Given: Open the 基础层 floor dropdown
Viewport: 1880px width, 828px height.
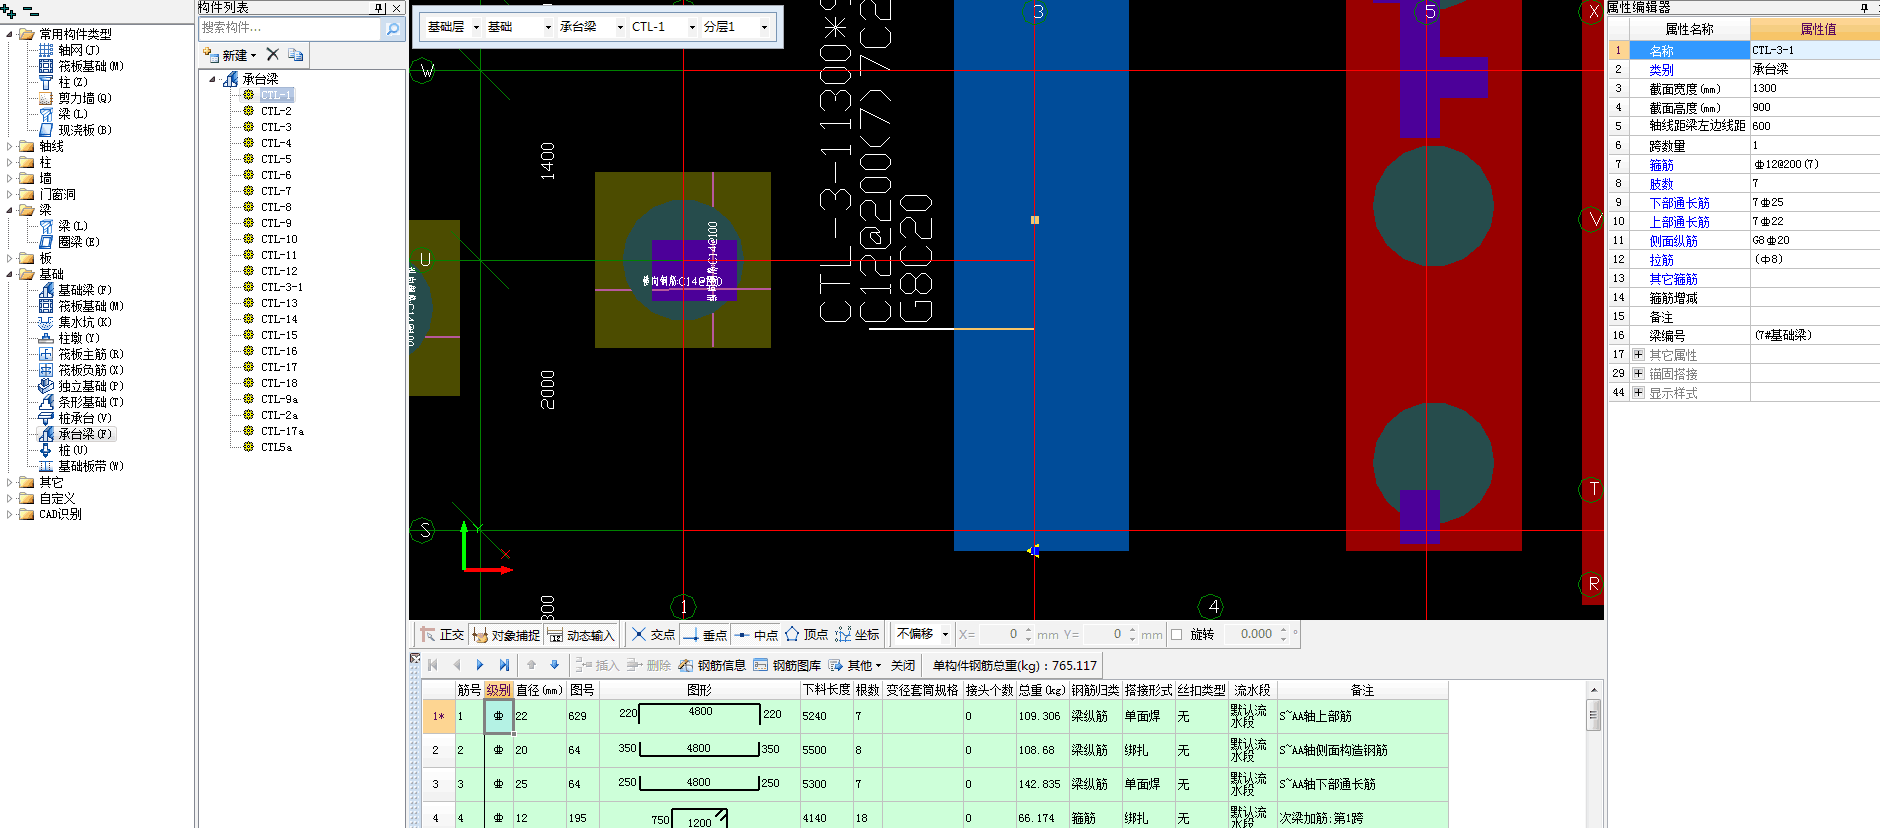Looking at the screenshot, I should click(476, 27).
